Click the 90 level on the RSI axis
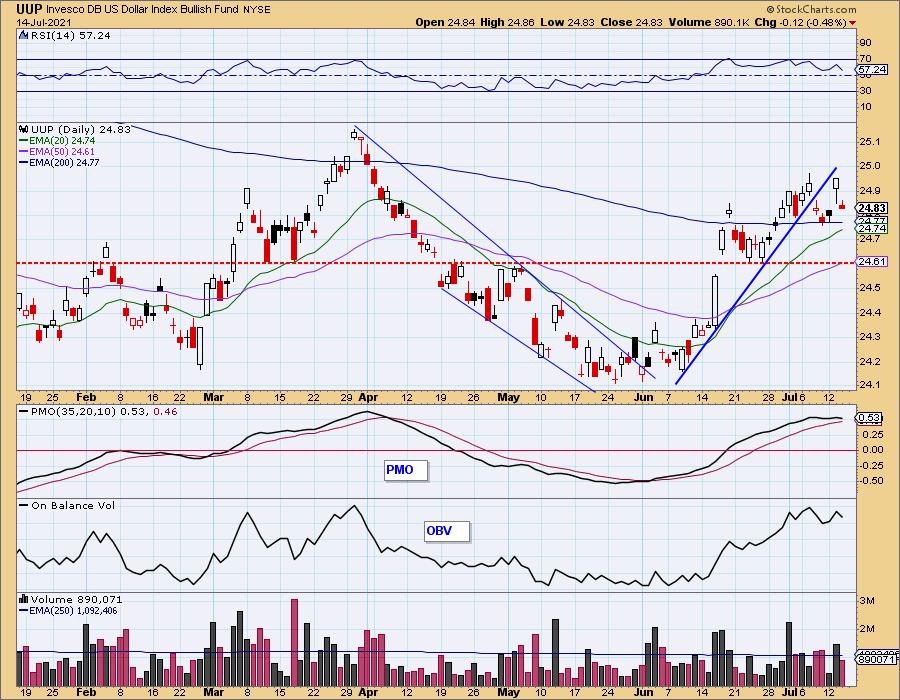 point(866,42)
